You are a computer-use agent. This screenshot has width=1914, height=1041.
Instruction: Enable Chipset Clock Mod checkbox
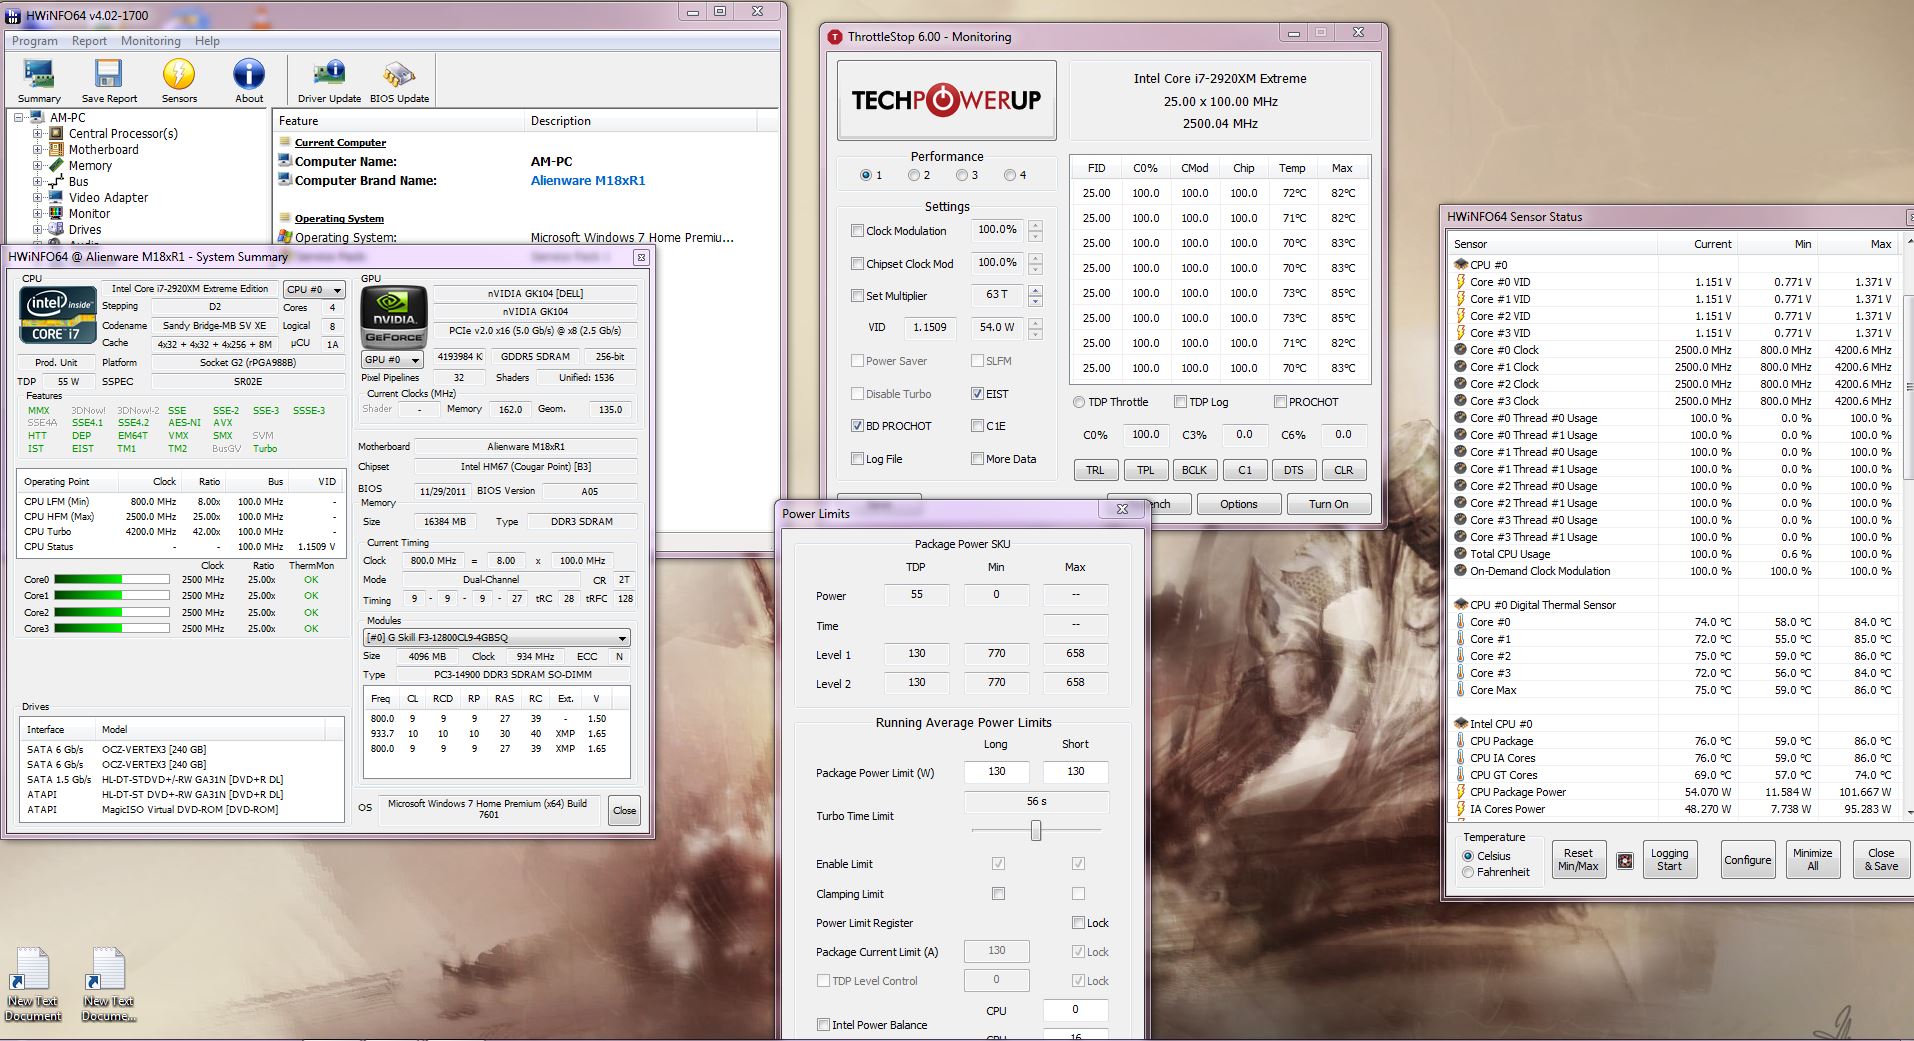[x=857, y=264]
